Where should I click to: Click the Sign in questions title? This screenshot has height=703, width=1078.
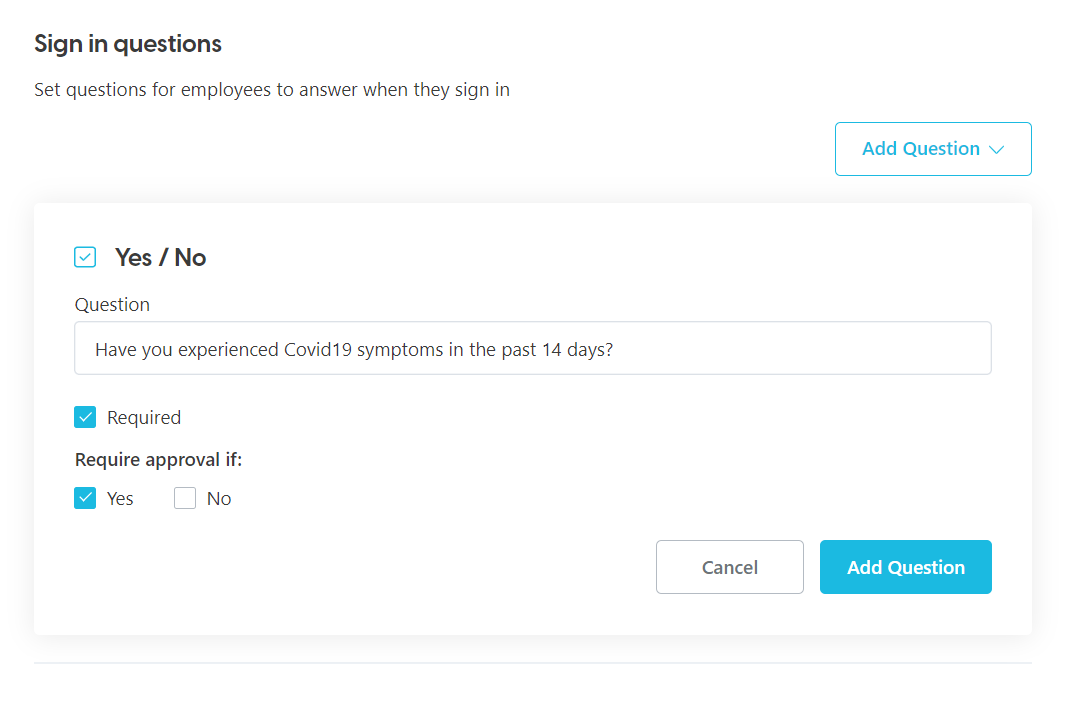[x=127, y=43]
